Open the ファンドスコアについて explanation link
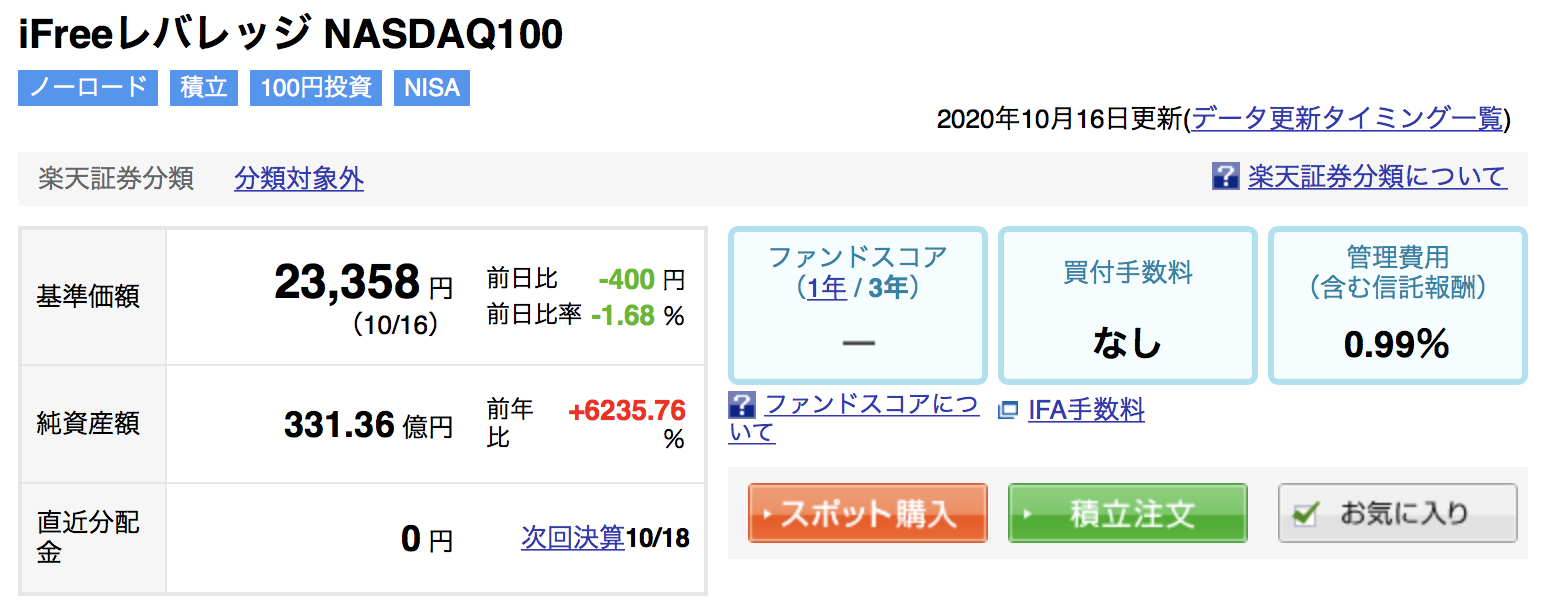Image resolution: width=1556 pixels, height=602 pixels. (x=854, y=418)
